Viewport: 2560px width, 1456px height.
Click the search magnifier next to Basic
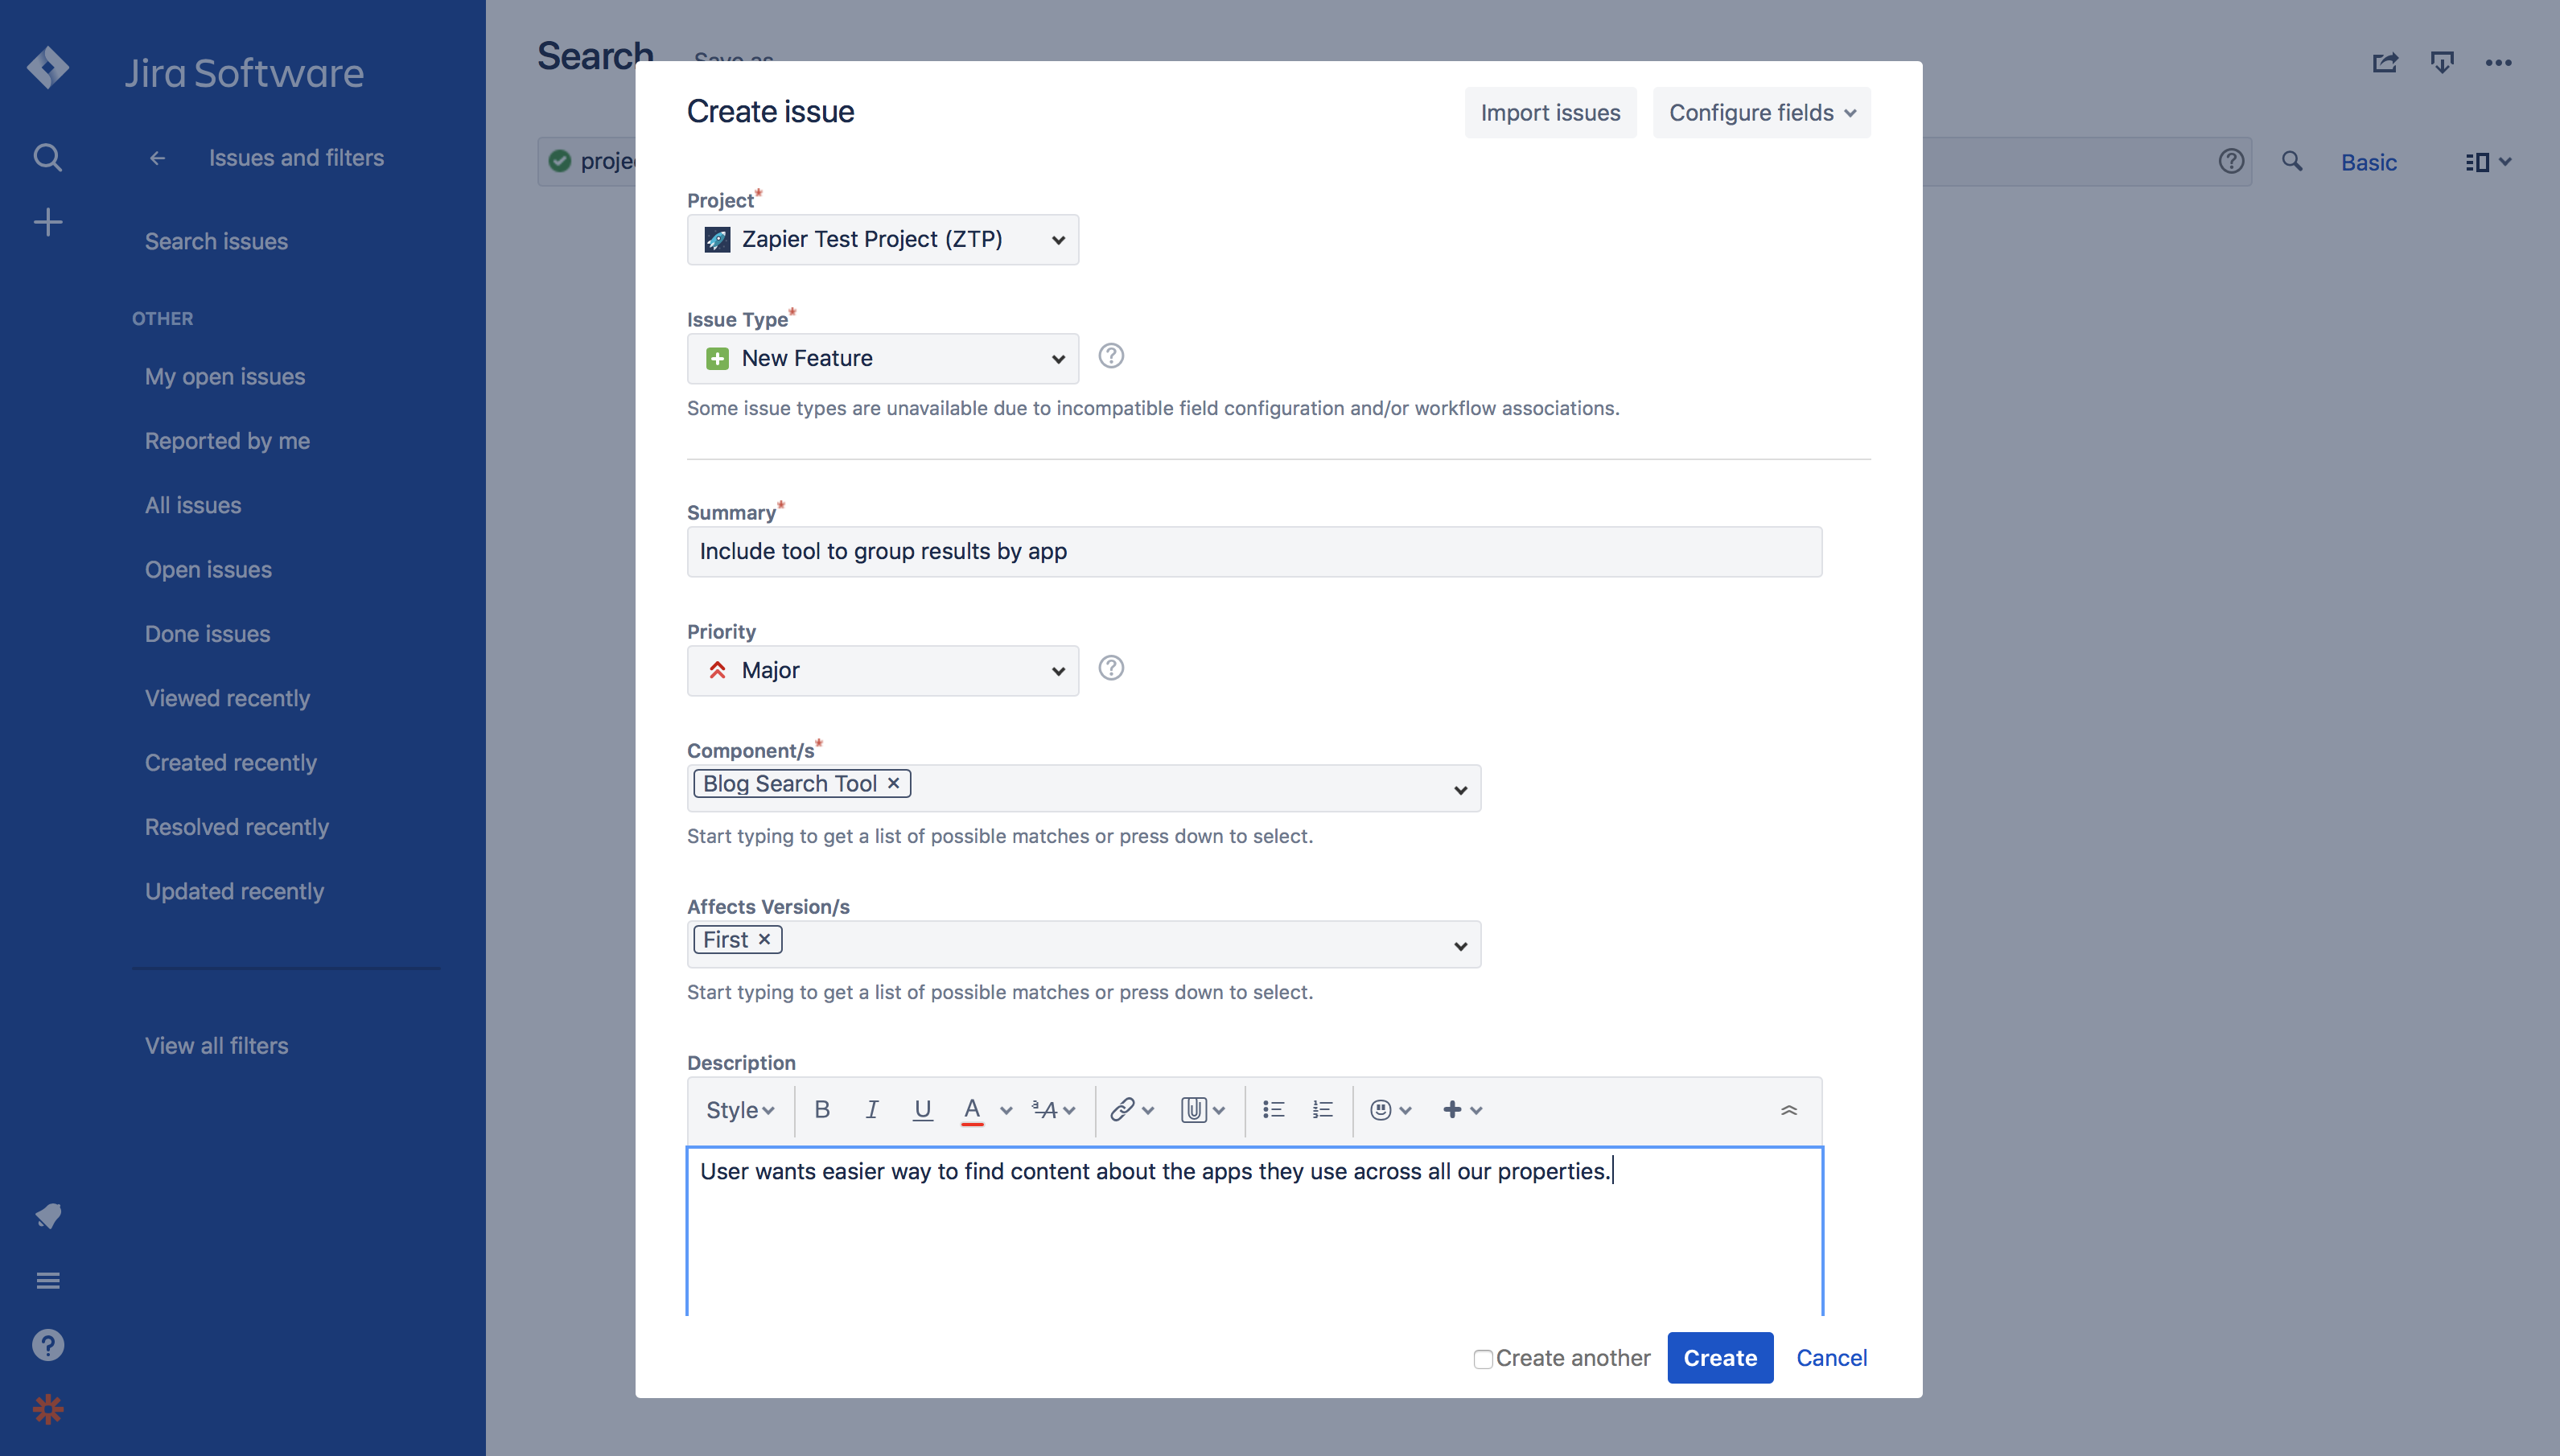2292,161
